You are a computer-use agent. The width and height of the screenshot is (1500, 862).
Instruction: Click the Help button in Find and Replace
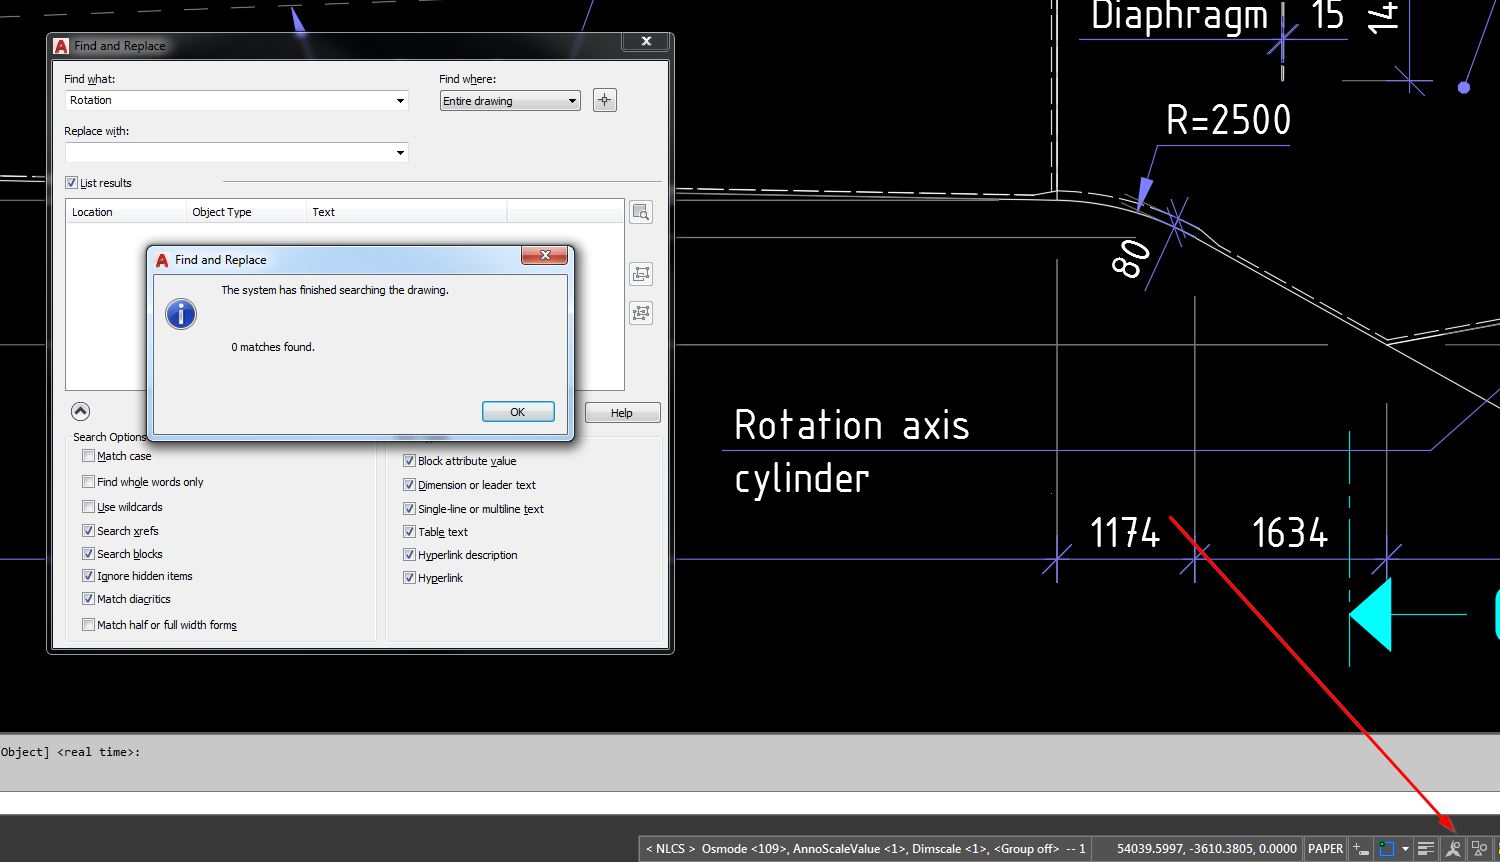click(x=622, y=412)
